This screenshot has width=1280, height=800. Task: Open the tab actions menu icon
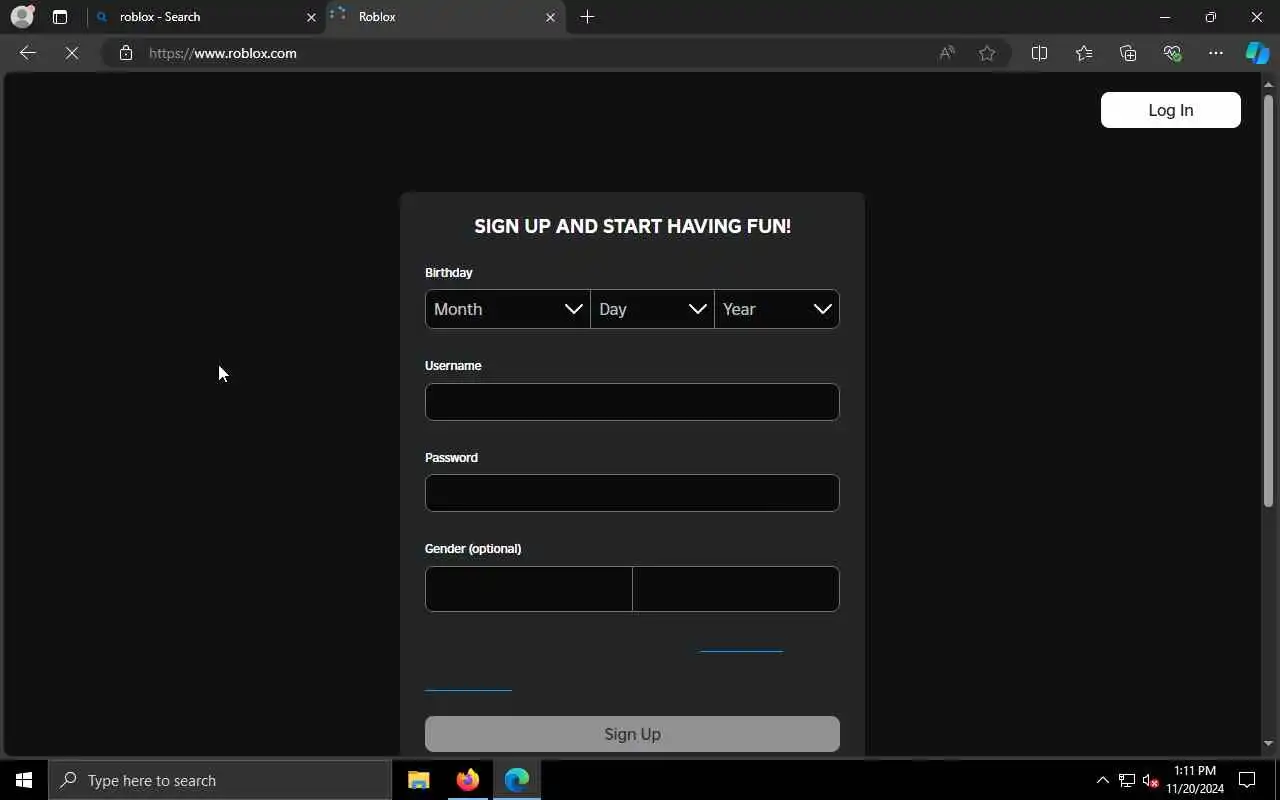click(60, 17)
